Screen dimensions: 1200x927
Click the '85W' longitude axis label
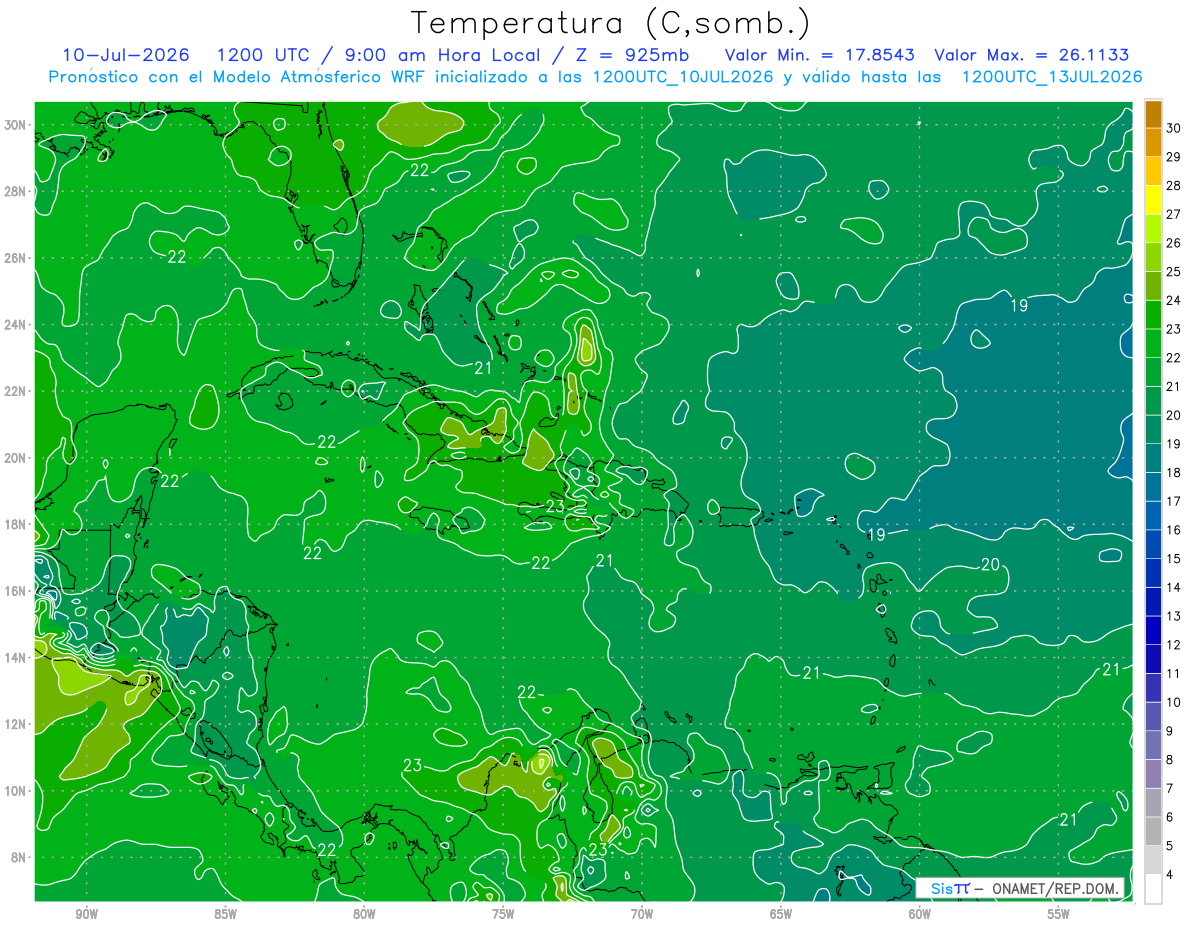coord(226,914)
